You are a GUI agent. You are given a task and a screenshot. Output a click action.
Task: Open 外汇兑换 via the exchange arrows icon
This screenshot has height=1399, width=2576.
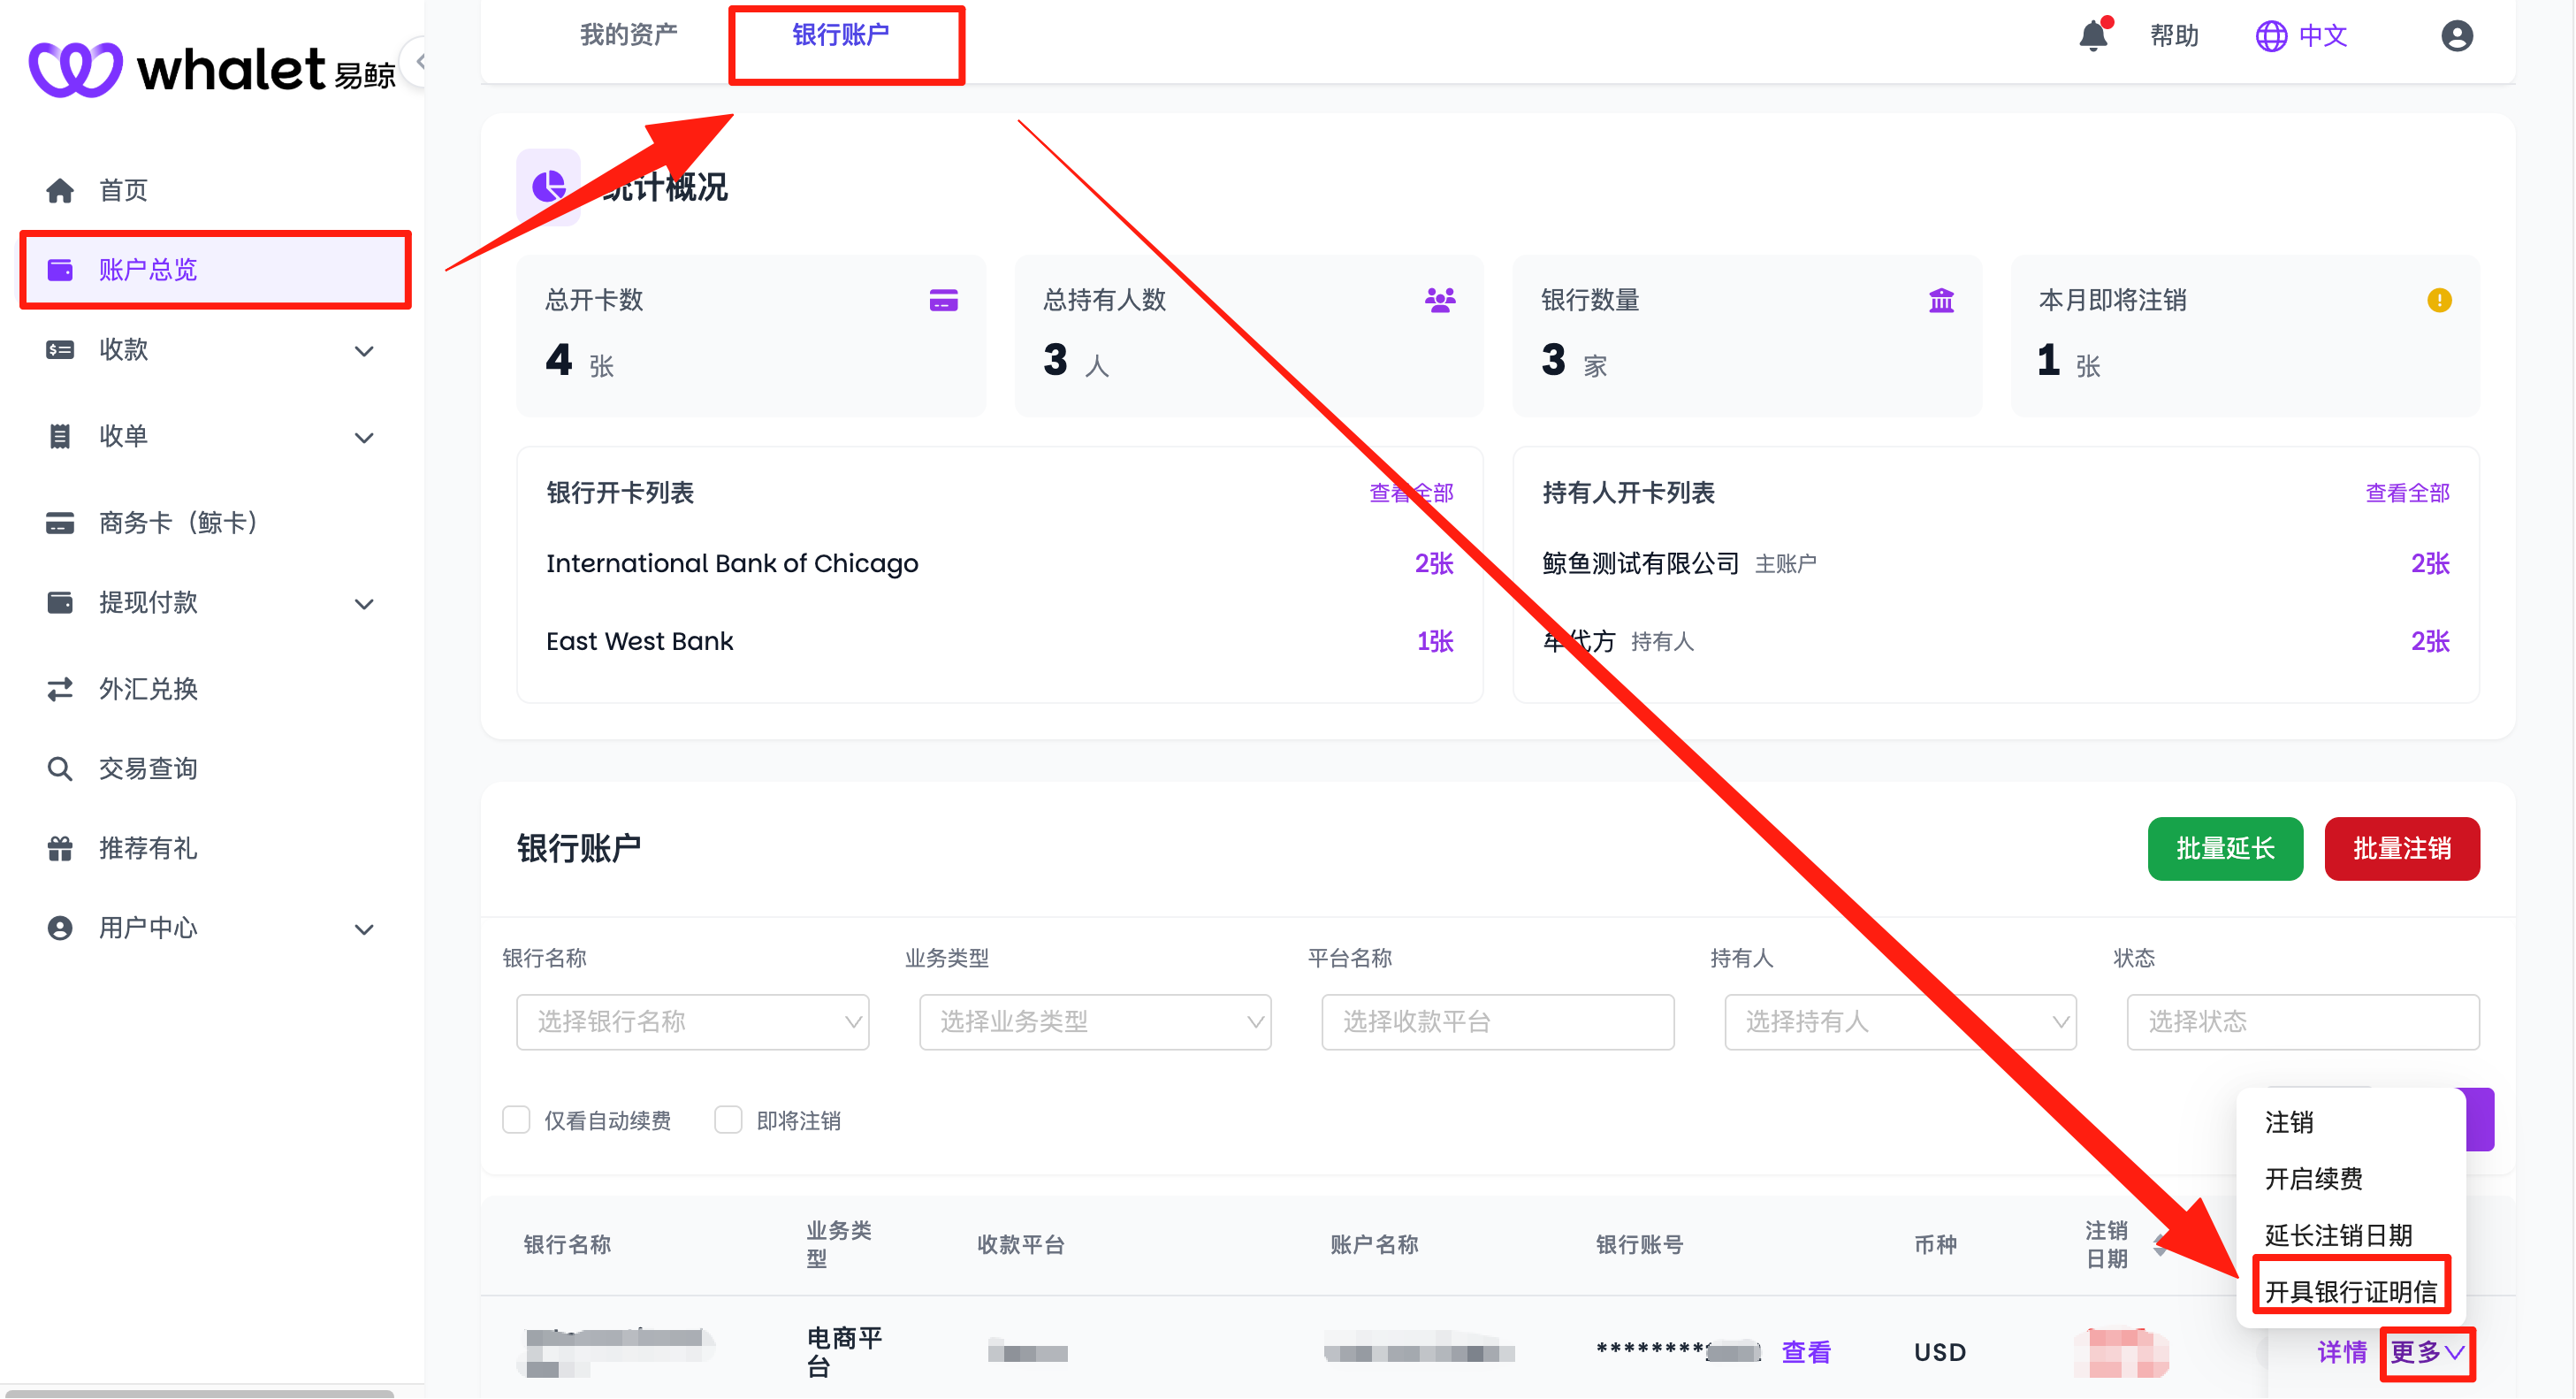point(59,688)
